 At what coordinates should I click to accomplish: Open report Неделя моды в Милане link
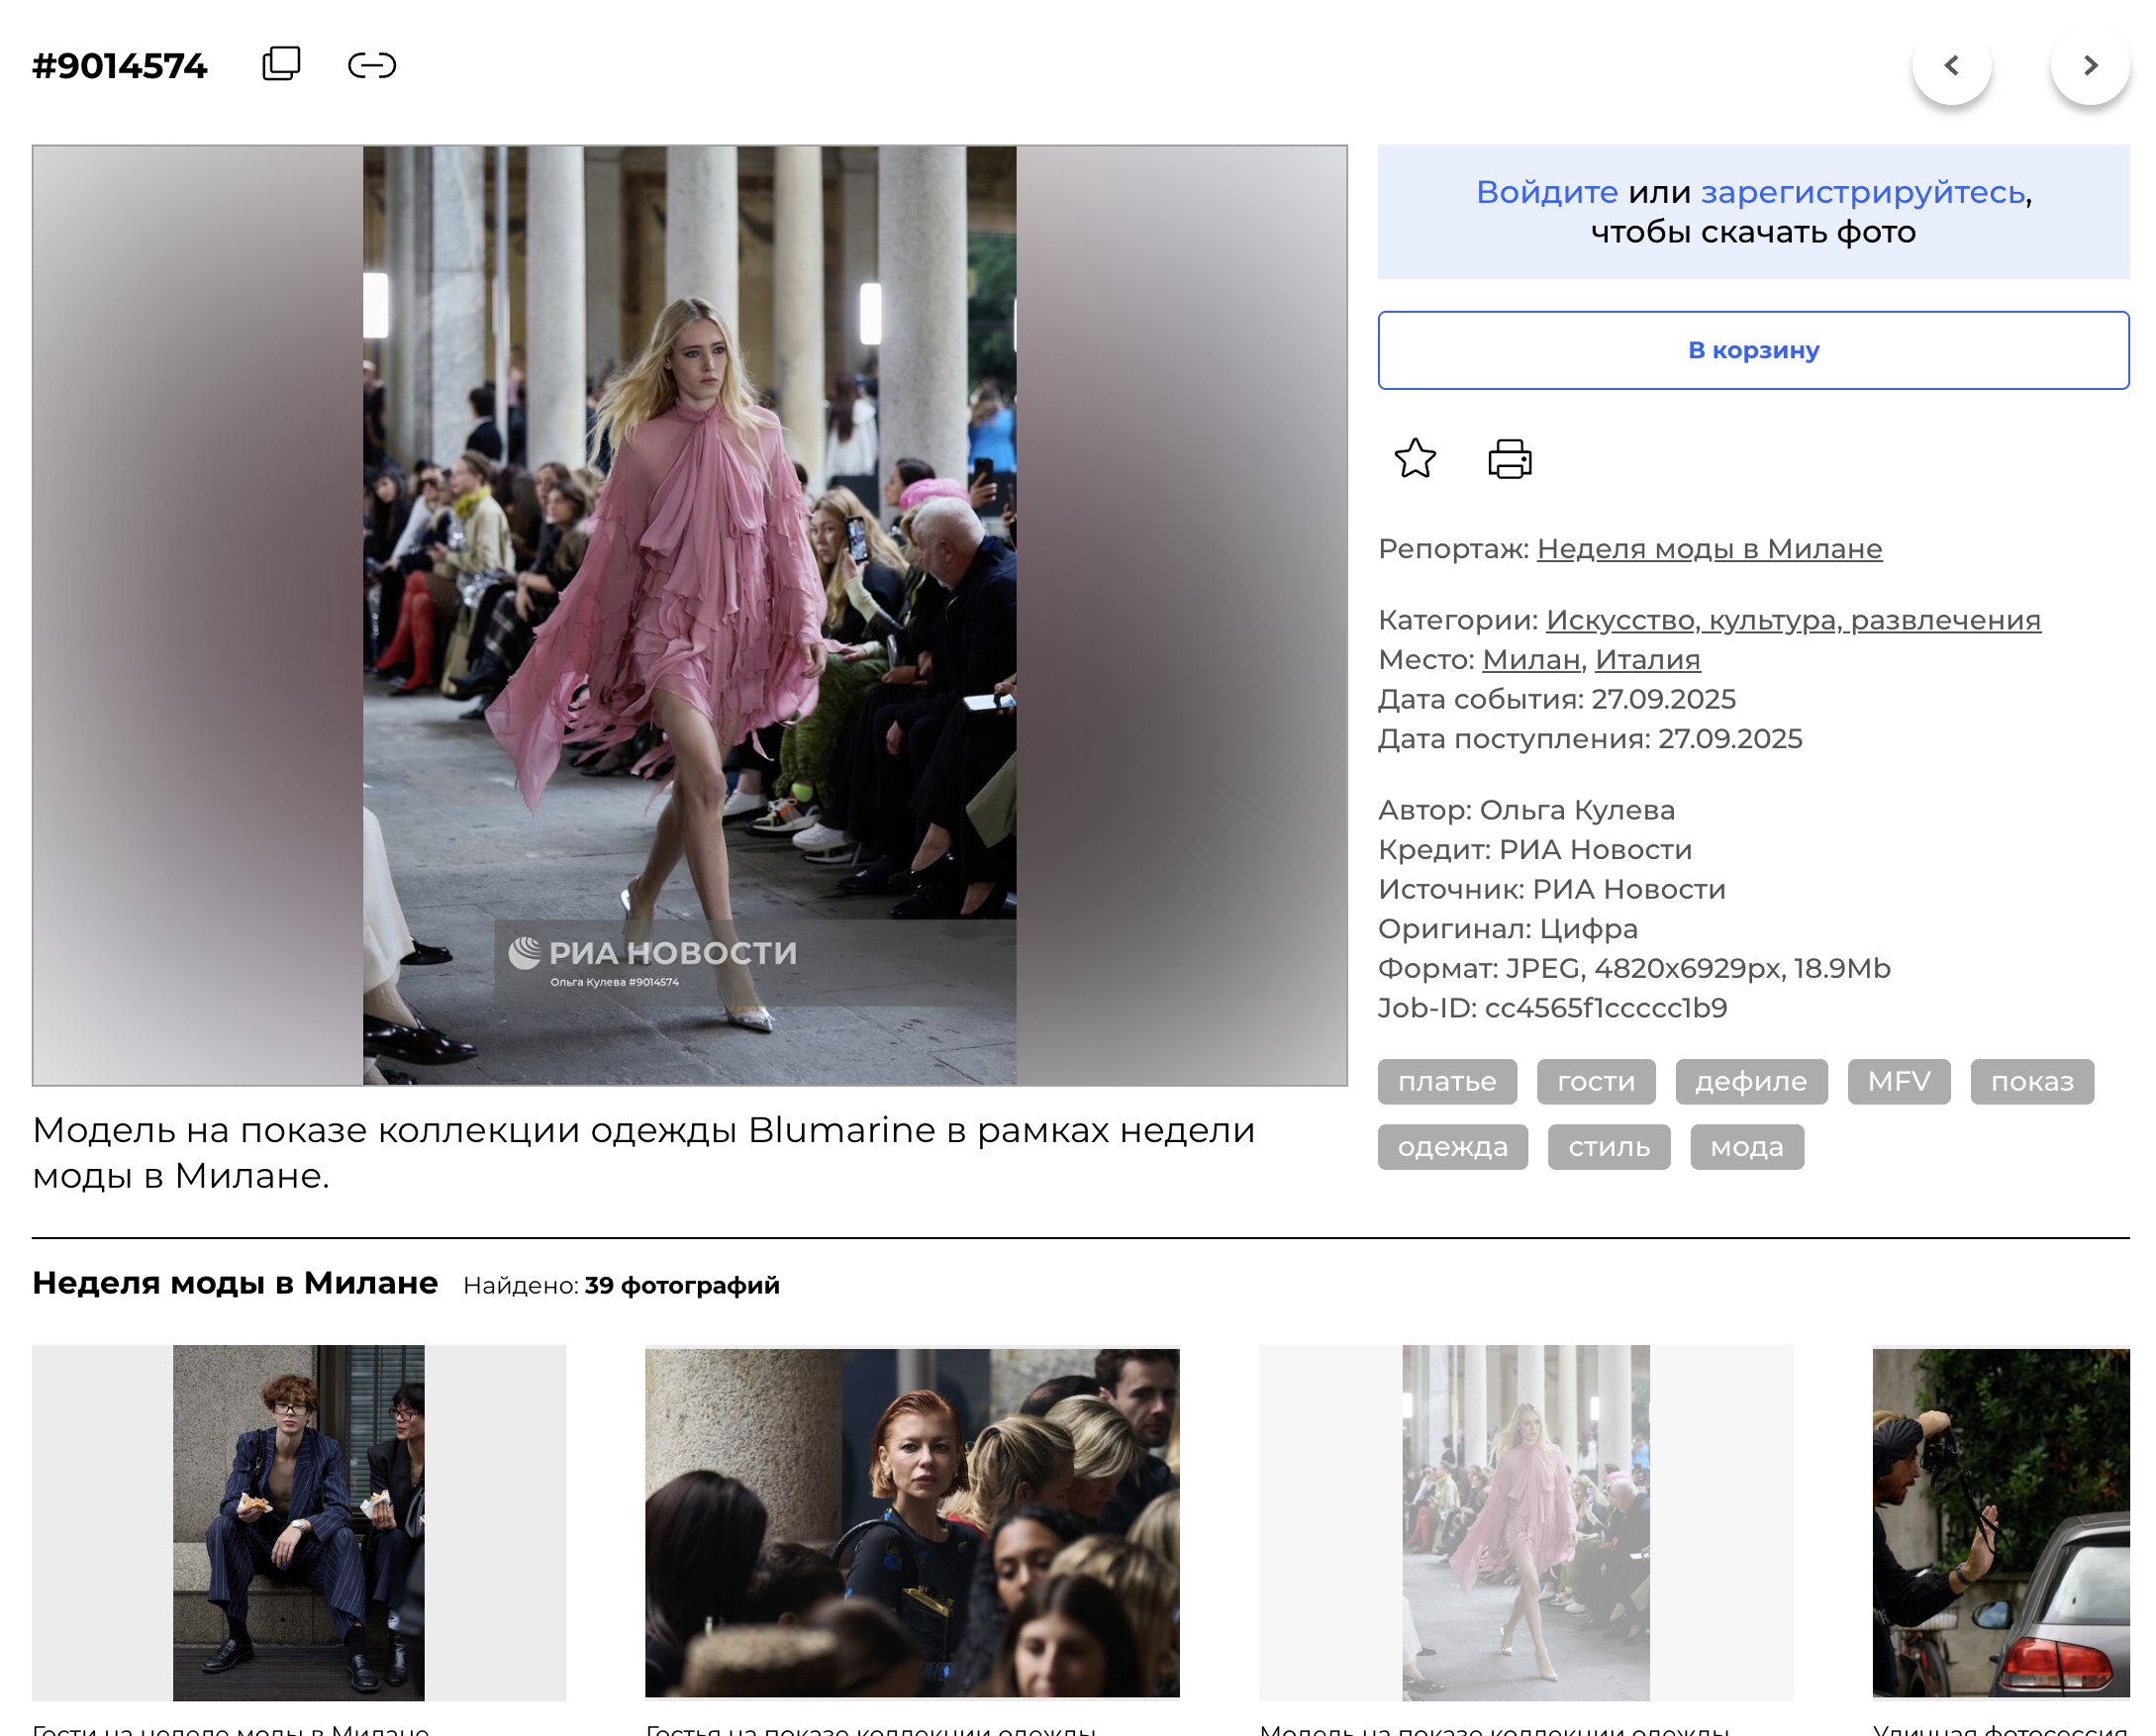(x=1708, y=549)
